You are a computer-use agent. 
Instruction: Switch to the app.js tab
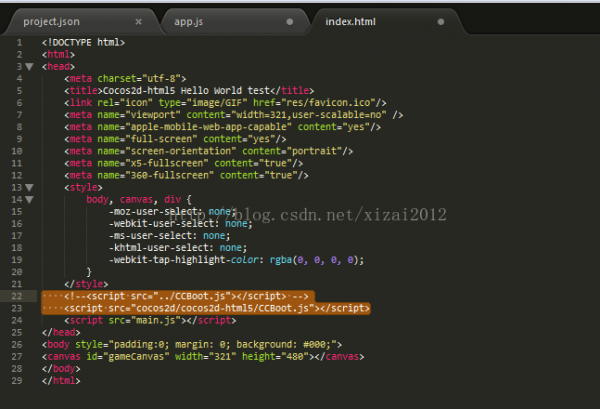point(188,22)
